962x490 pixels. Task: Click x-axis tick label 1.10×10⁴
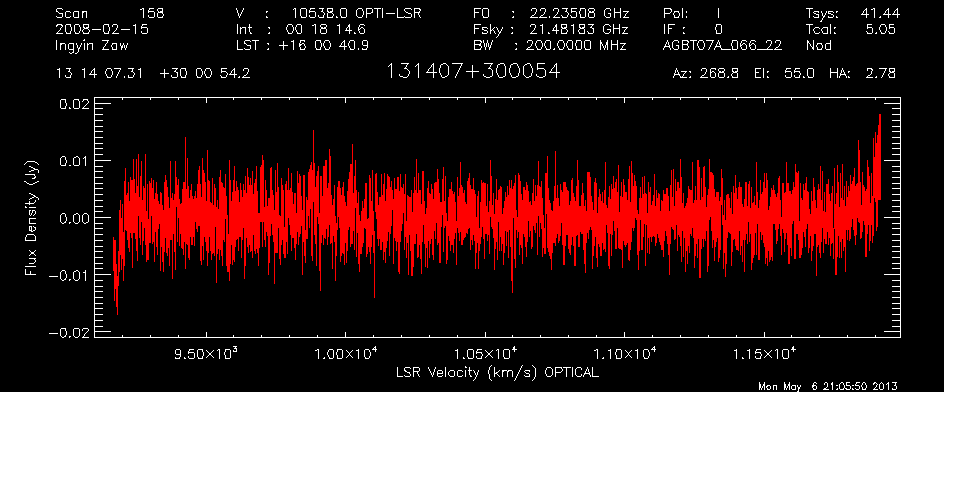[x=625, y=354]
